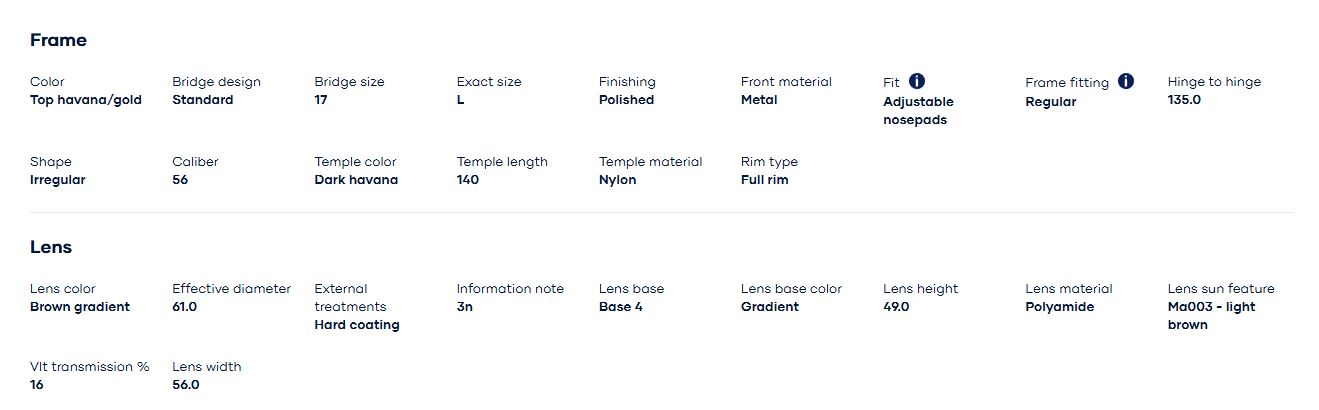Click the Full rim type value

coord(764,180)
